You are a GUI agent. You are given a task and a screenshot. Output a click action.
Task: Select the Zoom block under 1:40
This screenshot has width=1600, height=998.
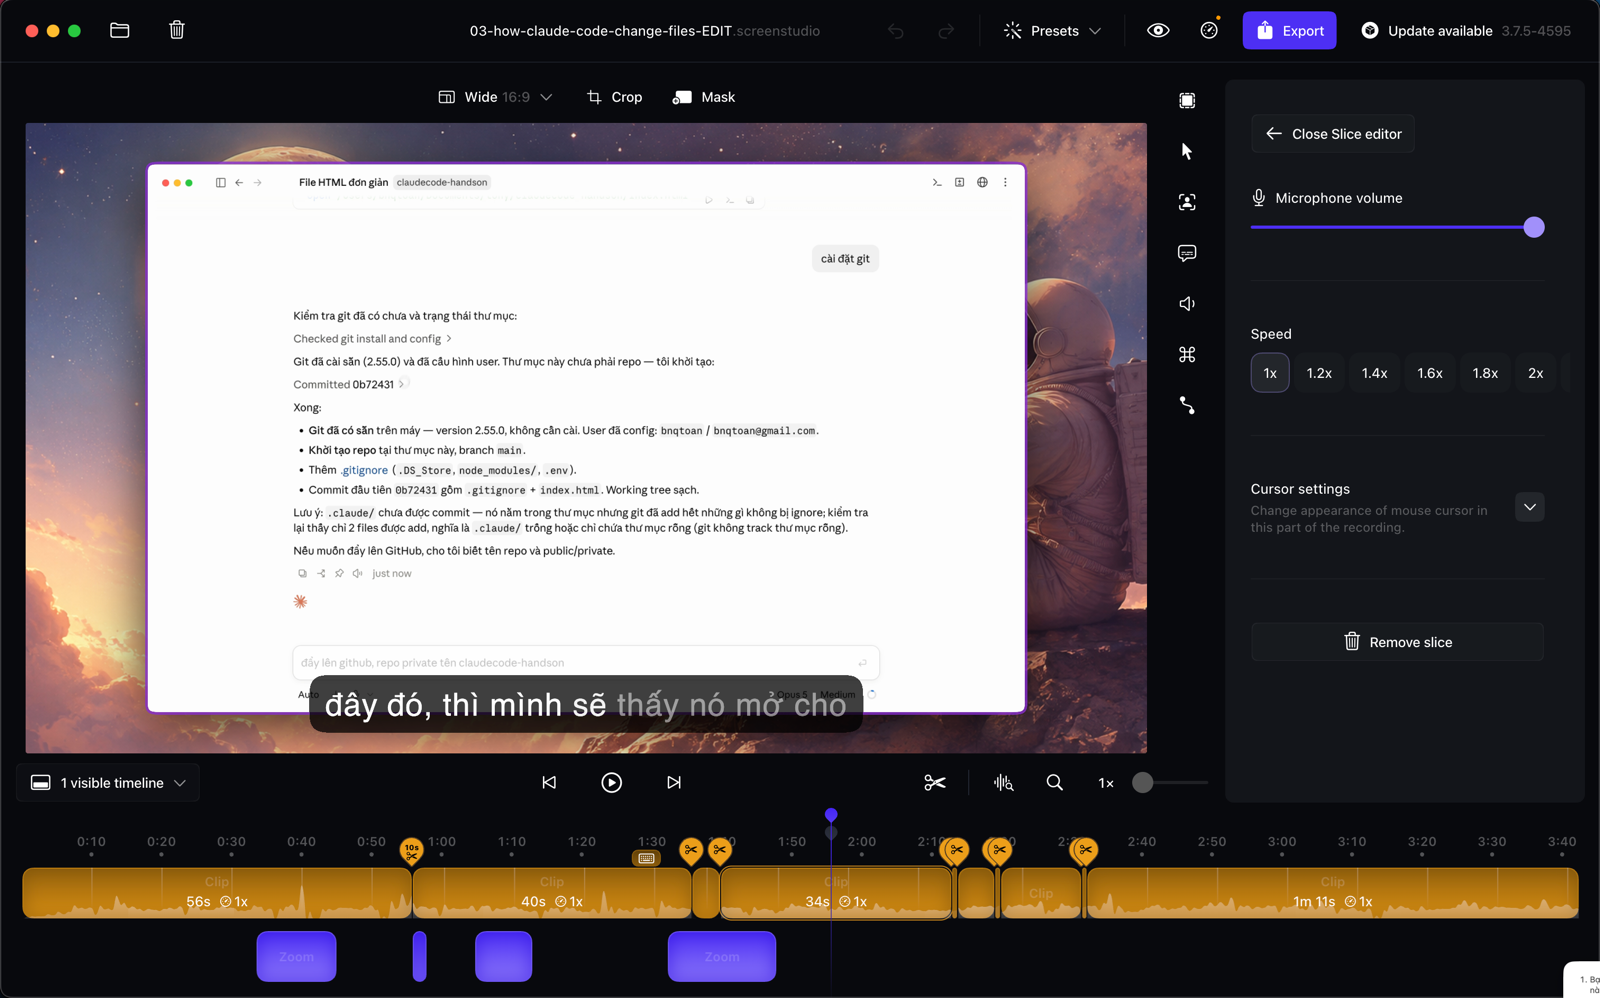click(722, 957)
